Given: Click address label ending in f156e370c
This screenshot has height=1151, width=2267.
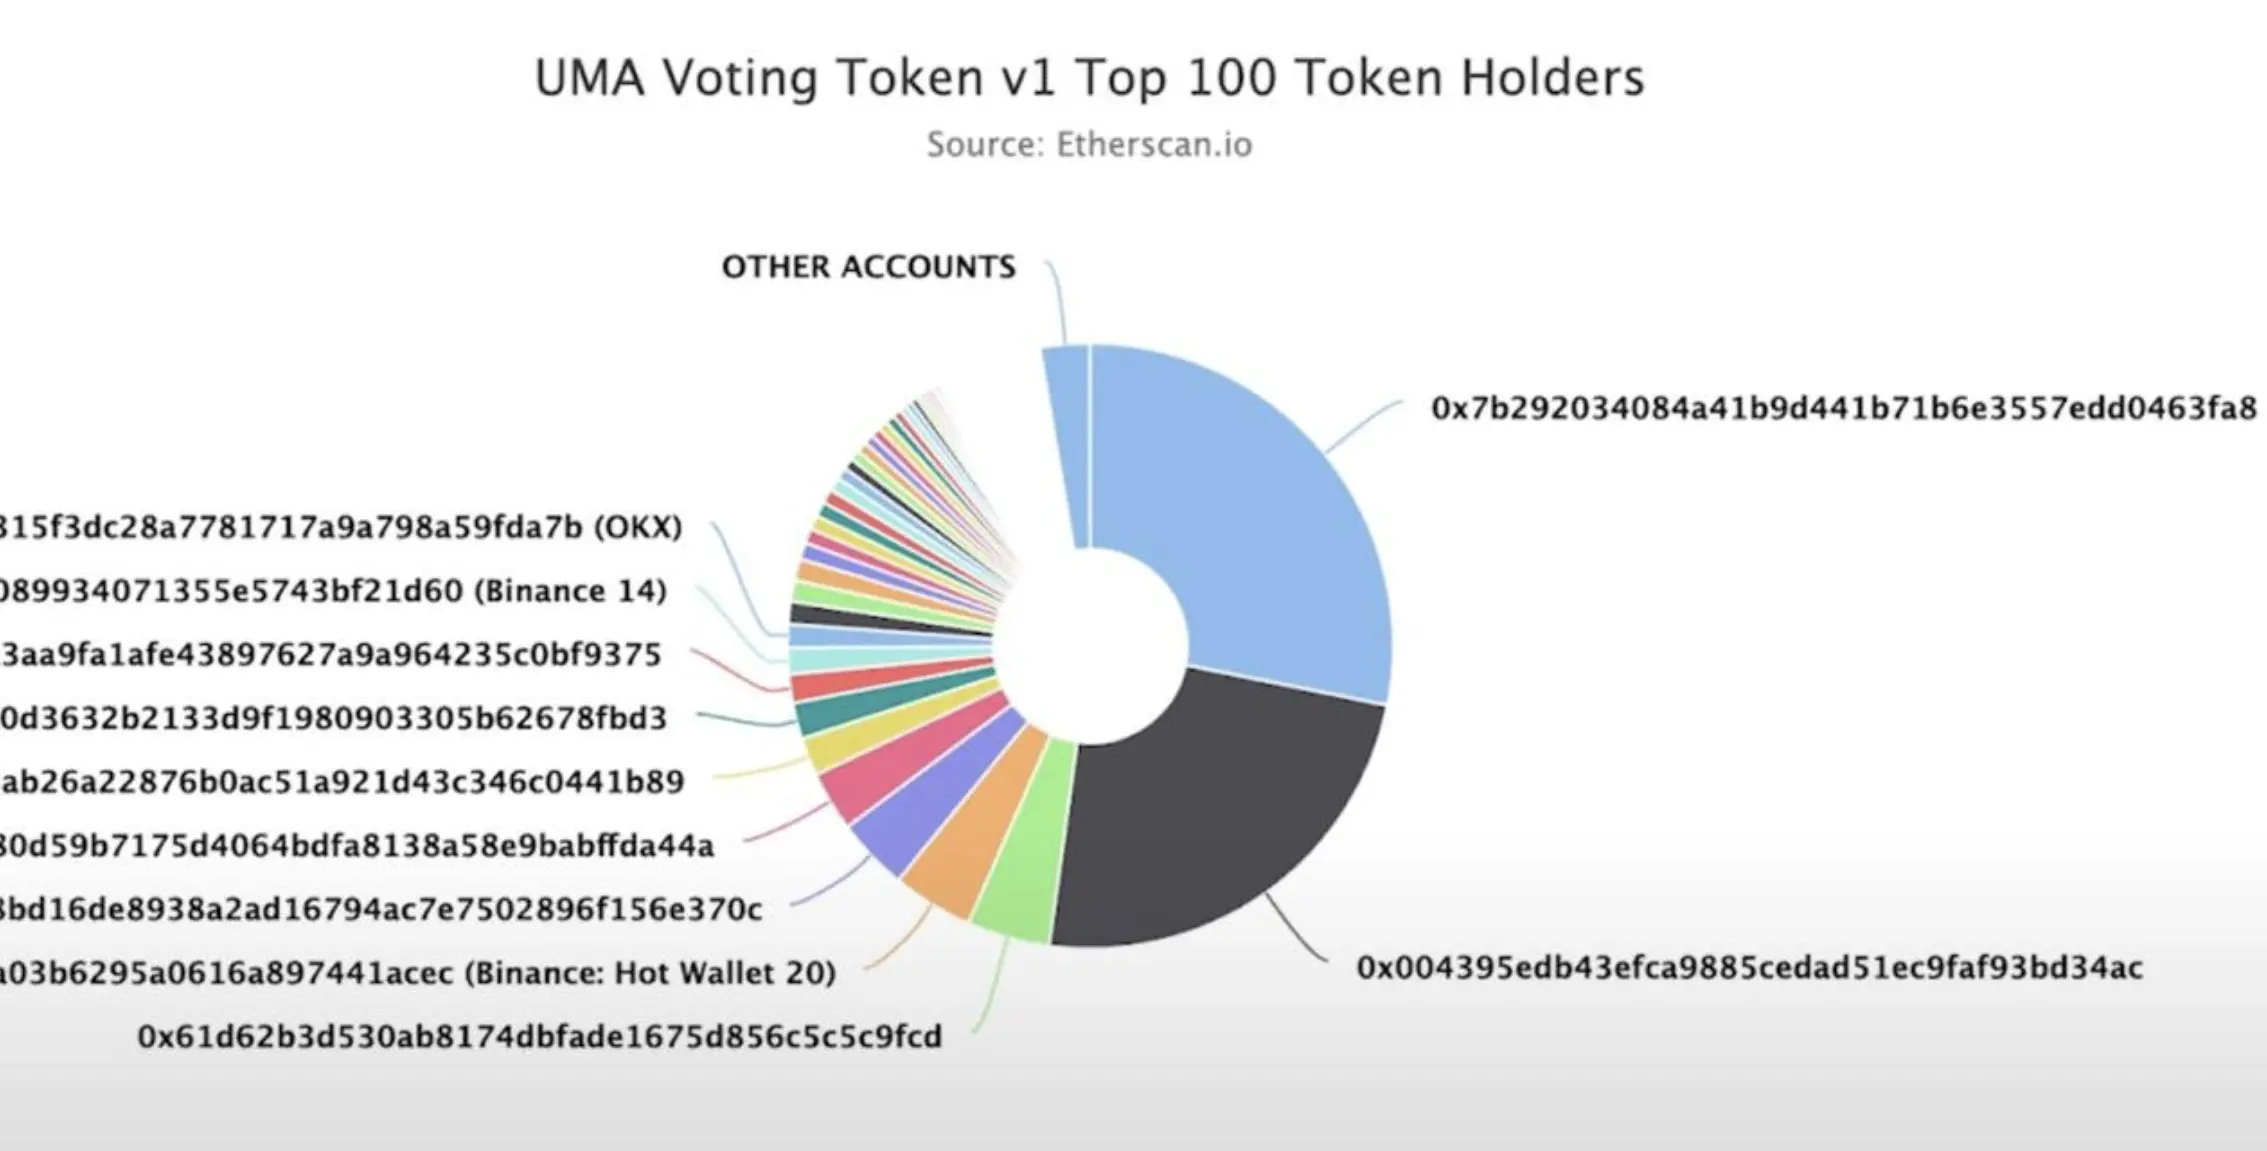Looking at the screenshot, I should tap(381, 909).
